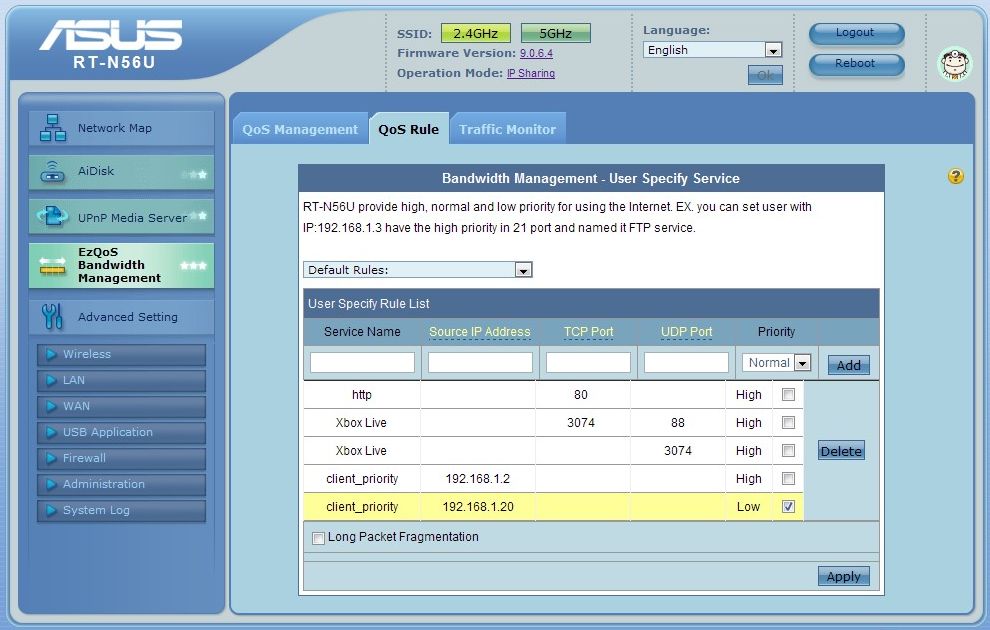Click the UPnP Media Server icon
This screenshot has height=630, width=990.
click(52, 216)
